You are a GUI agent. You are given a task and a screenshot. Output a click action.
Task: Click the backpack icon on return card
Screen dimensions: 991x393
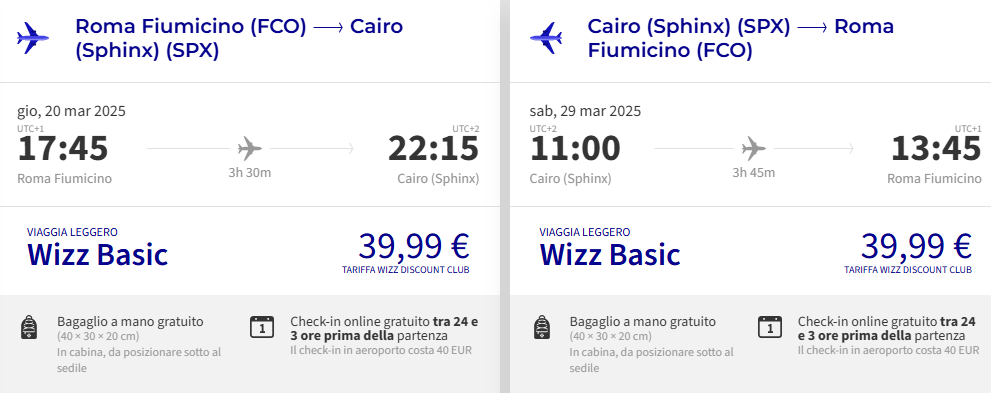tap(542, 327)
